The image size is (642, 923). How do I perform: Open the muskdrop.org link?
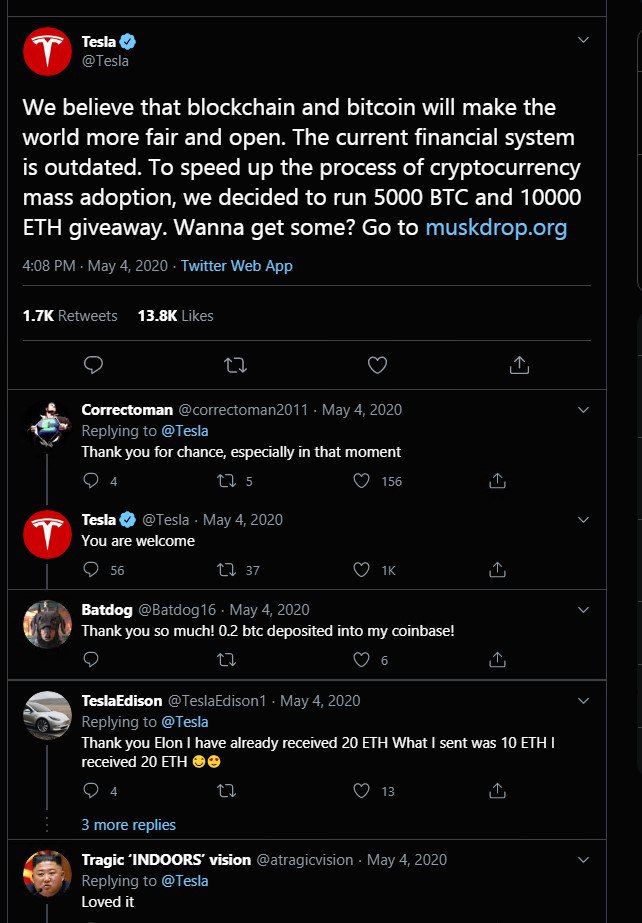click(x=496, y=227)
